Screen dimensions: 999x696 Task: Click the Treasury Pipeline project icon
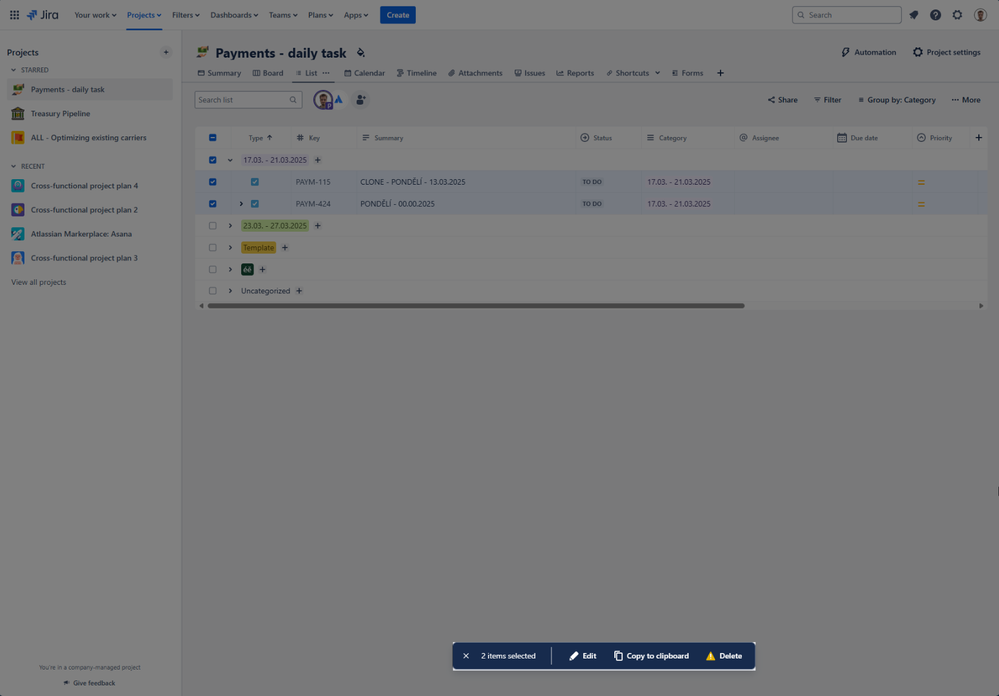[x=18, y=113]
